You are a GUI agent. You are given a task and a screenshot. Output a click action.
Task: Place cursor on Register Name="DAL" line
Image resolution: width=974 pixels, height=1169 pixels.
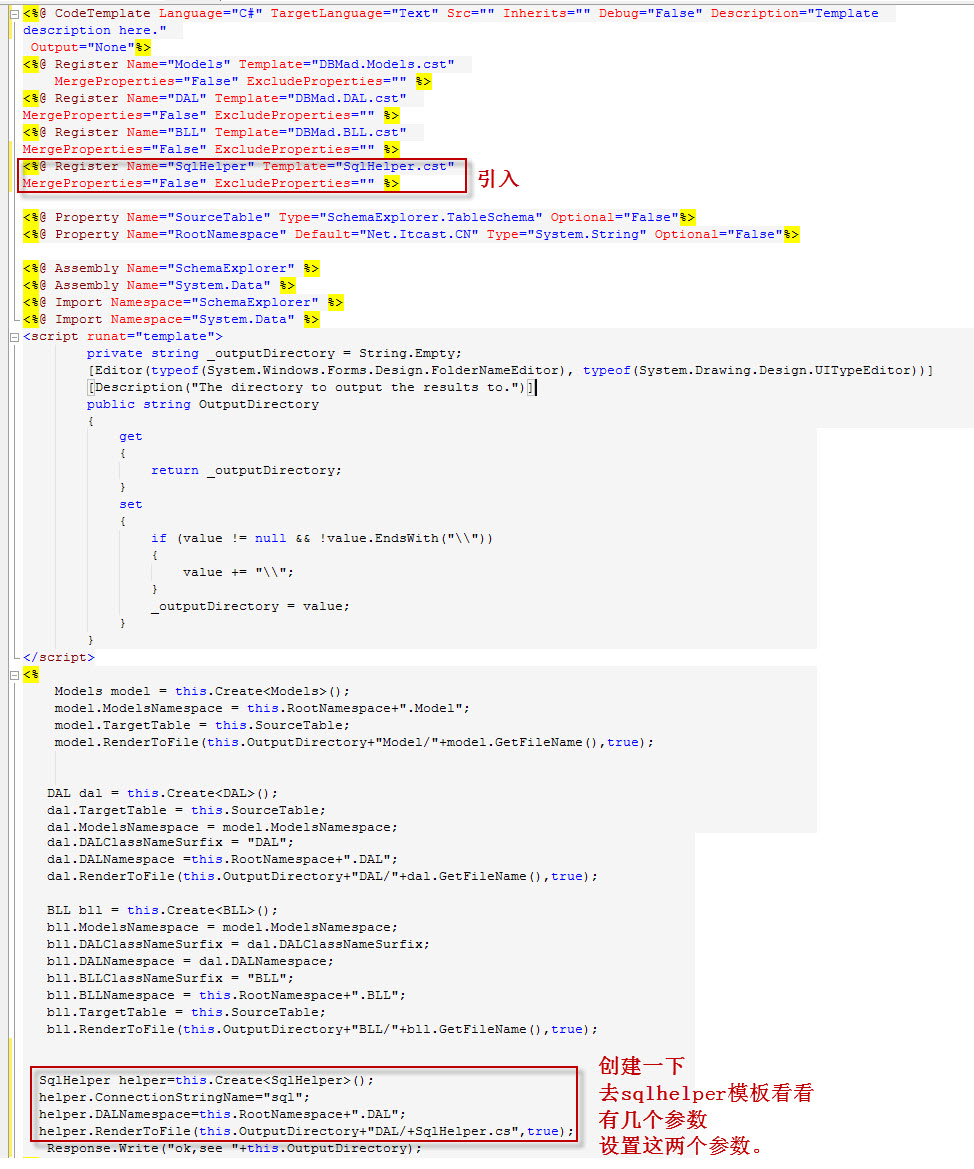tap(215, 98)
